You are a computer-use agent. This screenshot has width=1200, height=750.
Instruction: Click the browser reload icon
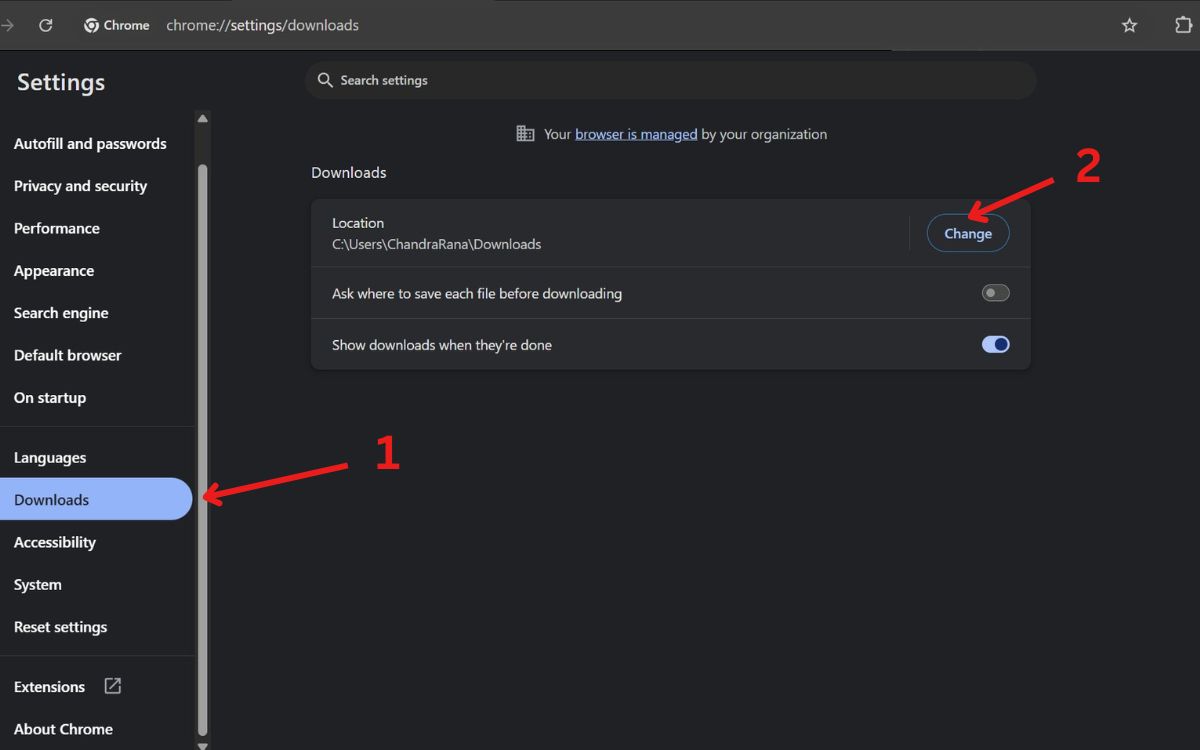(x=45, y=26)
